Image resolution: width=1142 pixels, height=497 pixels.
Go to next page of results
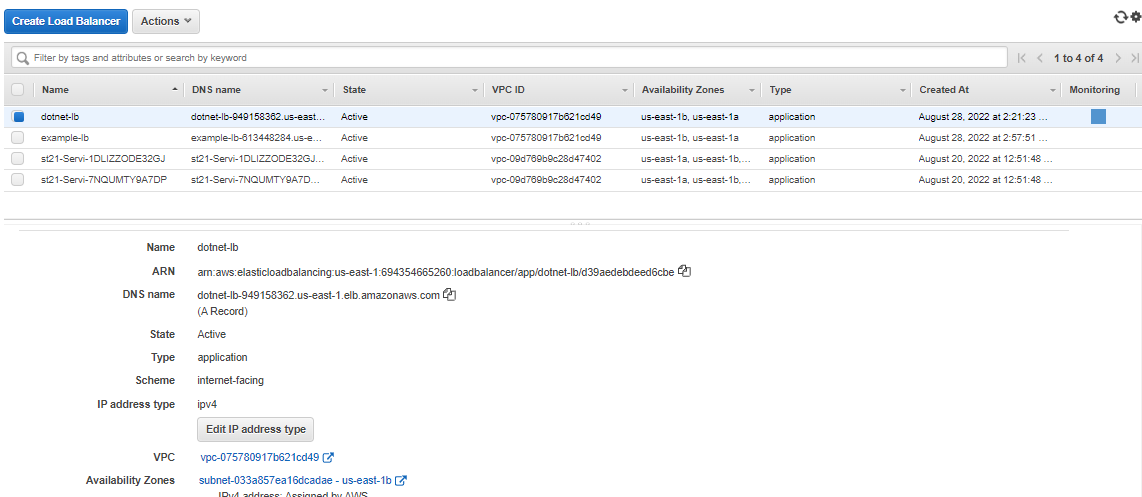pos(1119,58)
